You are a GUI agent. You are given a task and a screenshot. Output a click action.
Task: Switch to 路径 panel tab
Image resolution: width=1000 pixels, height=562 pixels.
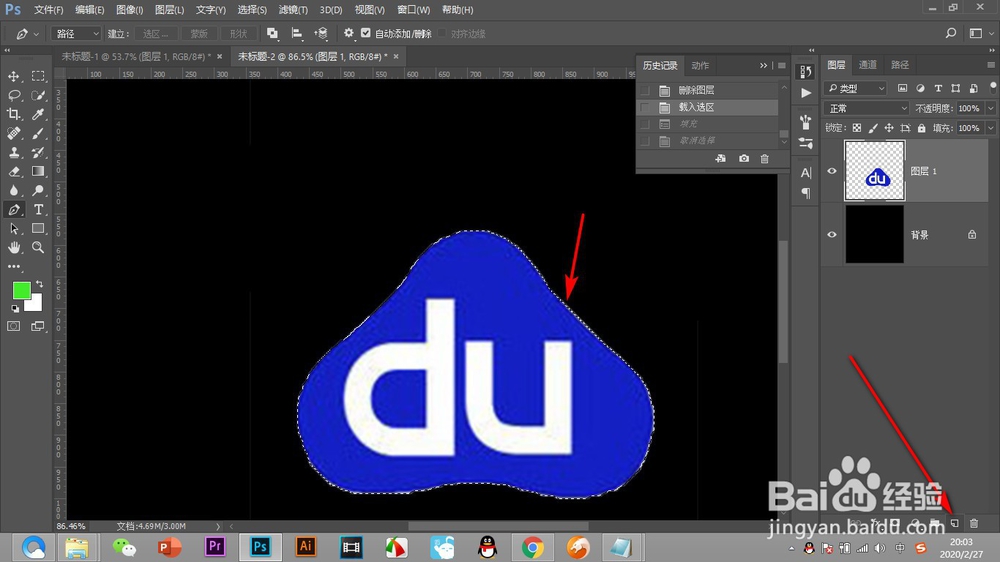(x=900, y=64)
